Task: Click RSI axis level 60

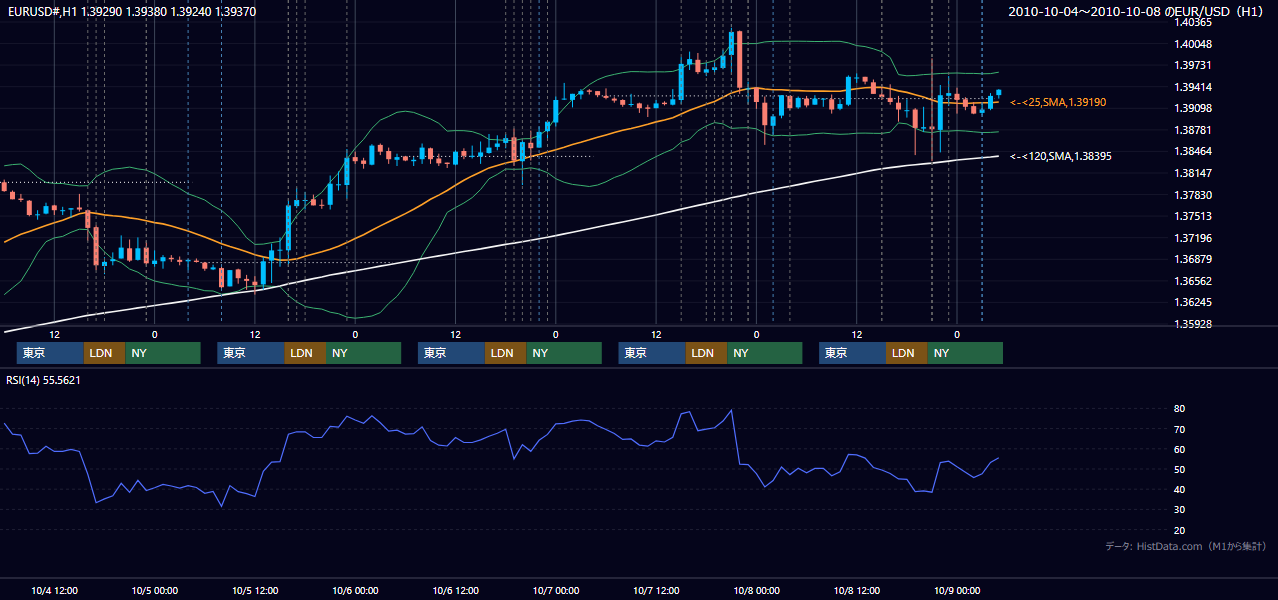Action: (x=1179, y=449)
